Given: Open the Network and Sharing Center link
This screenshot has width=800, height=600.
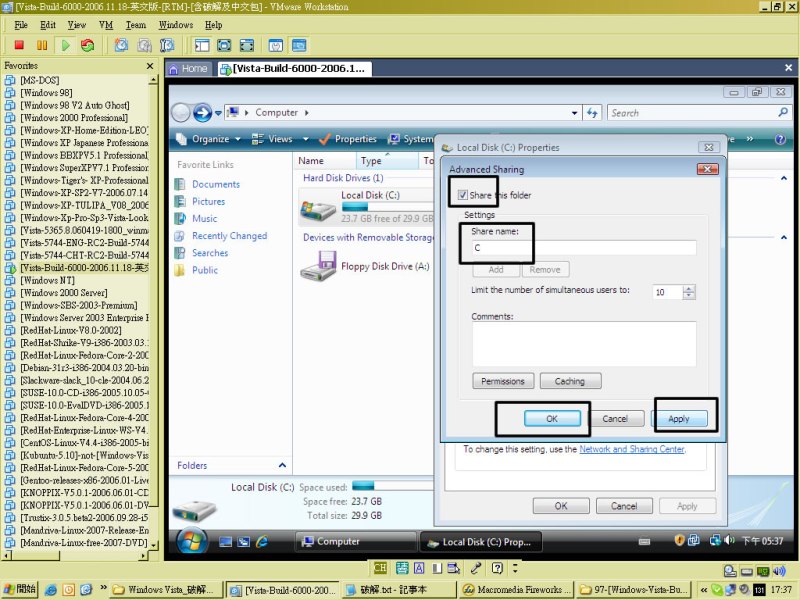Looking at the screenshot, I should pyautogui.click(x=632, y=449).
